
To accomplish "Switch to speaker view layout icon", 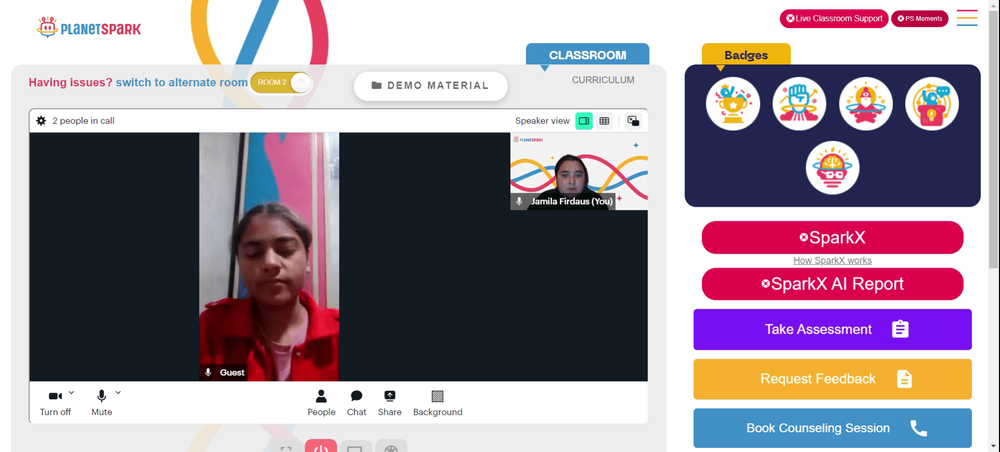I will pyautogui.click(x=584, y=120).
